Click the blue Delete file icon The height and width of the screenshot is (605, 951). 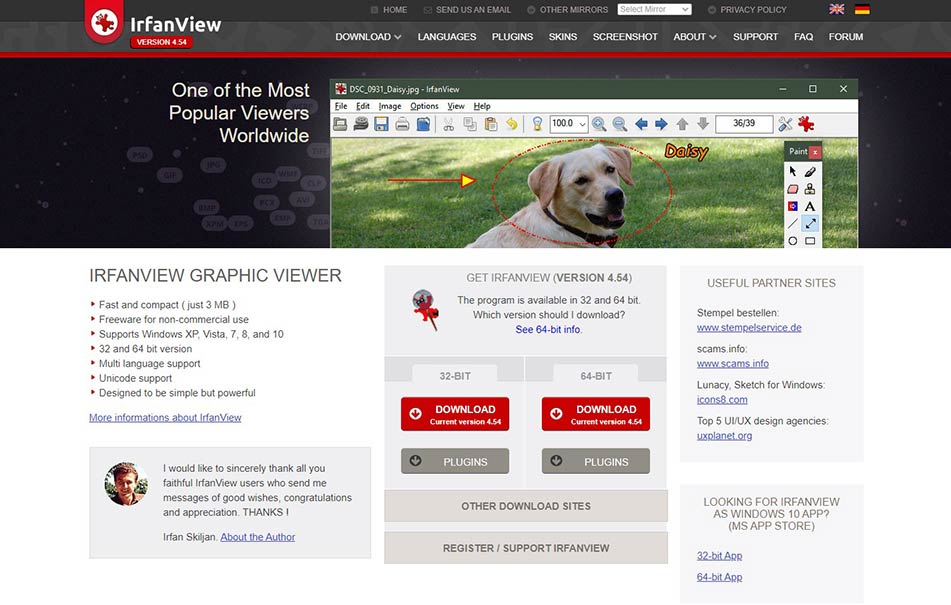coord(423,124)
